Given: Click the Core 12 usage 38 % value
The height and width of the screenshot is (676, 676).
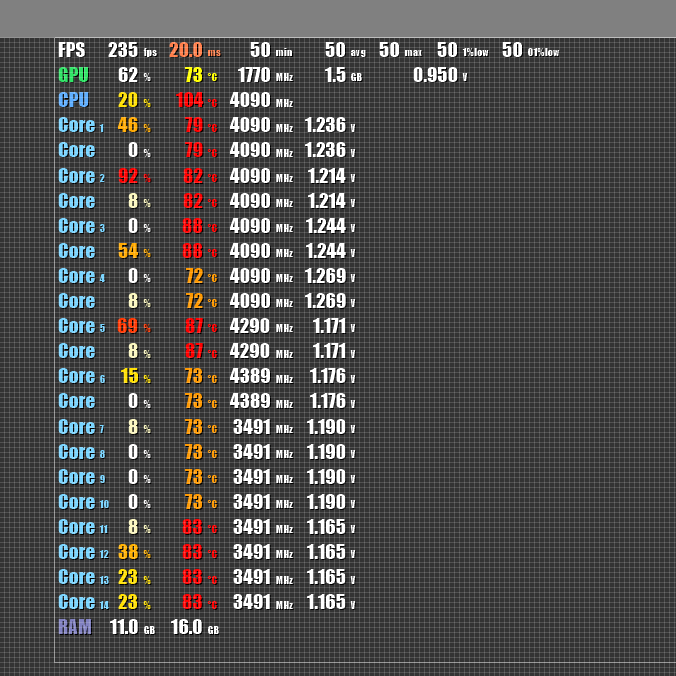Looking at the screenshot, I should (x=128, y=552).
